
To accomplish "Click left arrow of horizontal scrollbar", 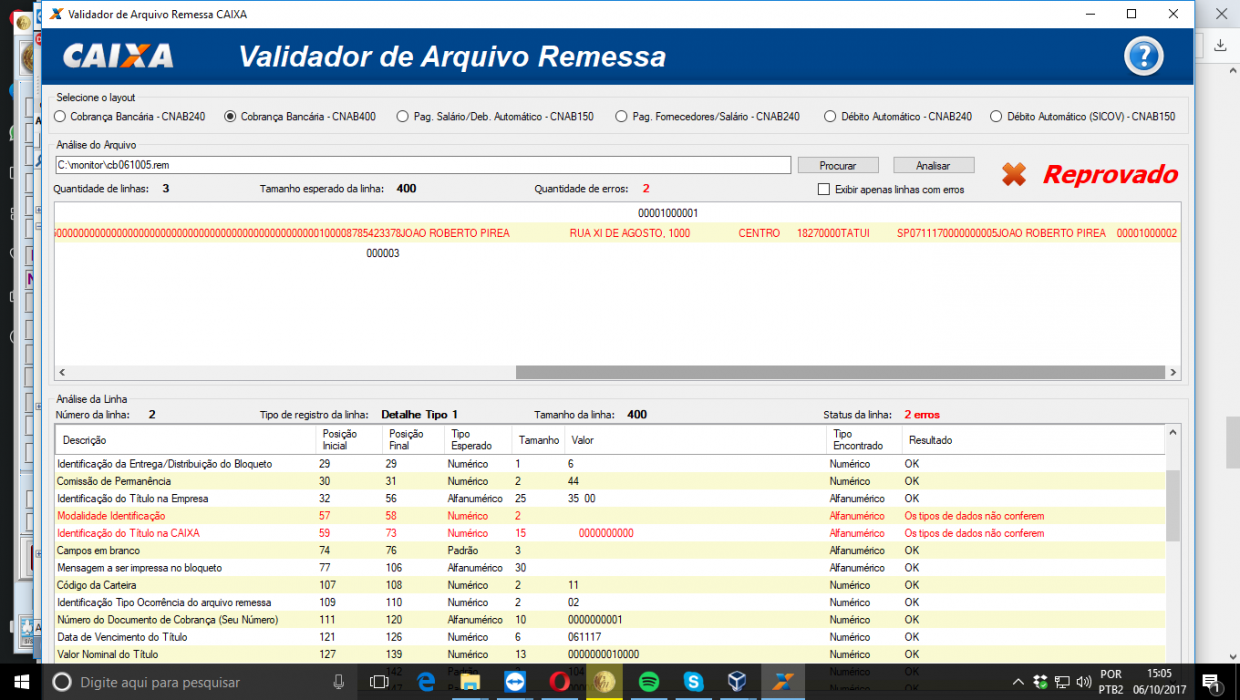I will tap(62, 372).
